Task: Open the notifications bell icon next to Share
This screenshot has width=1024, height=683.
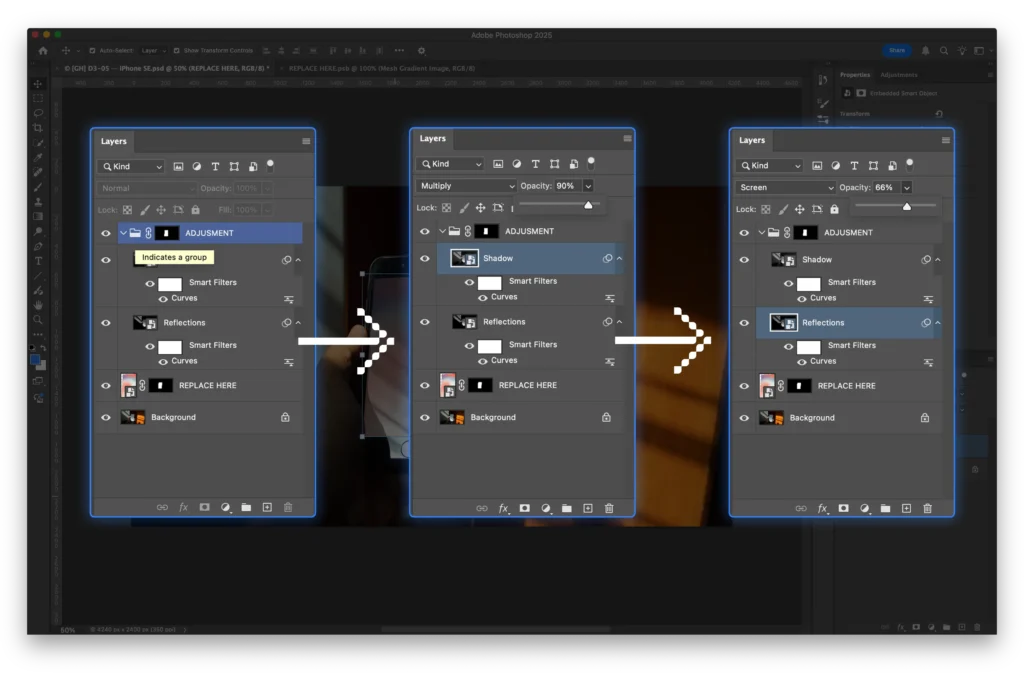Action: point(925,50)
